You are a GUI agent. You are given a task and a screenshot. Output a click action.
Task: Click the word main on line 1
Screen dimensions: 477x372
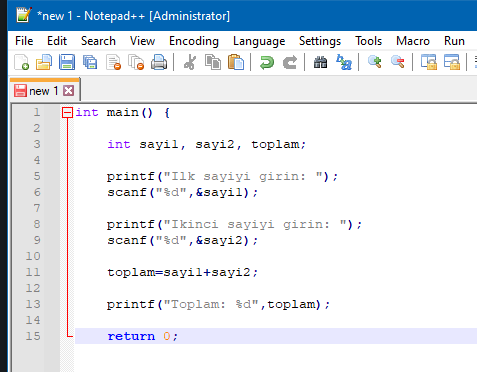coord(123,113)
